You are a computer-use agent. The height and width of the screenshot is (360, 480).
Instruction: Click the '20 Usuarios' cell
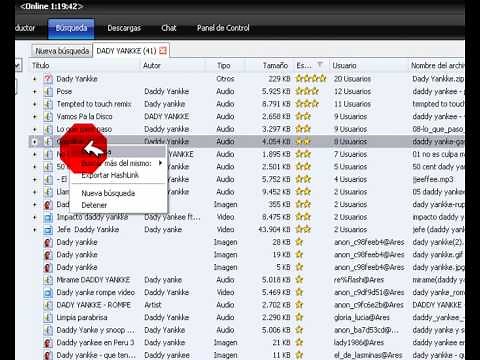[352, 79]
